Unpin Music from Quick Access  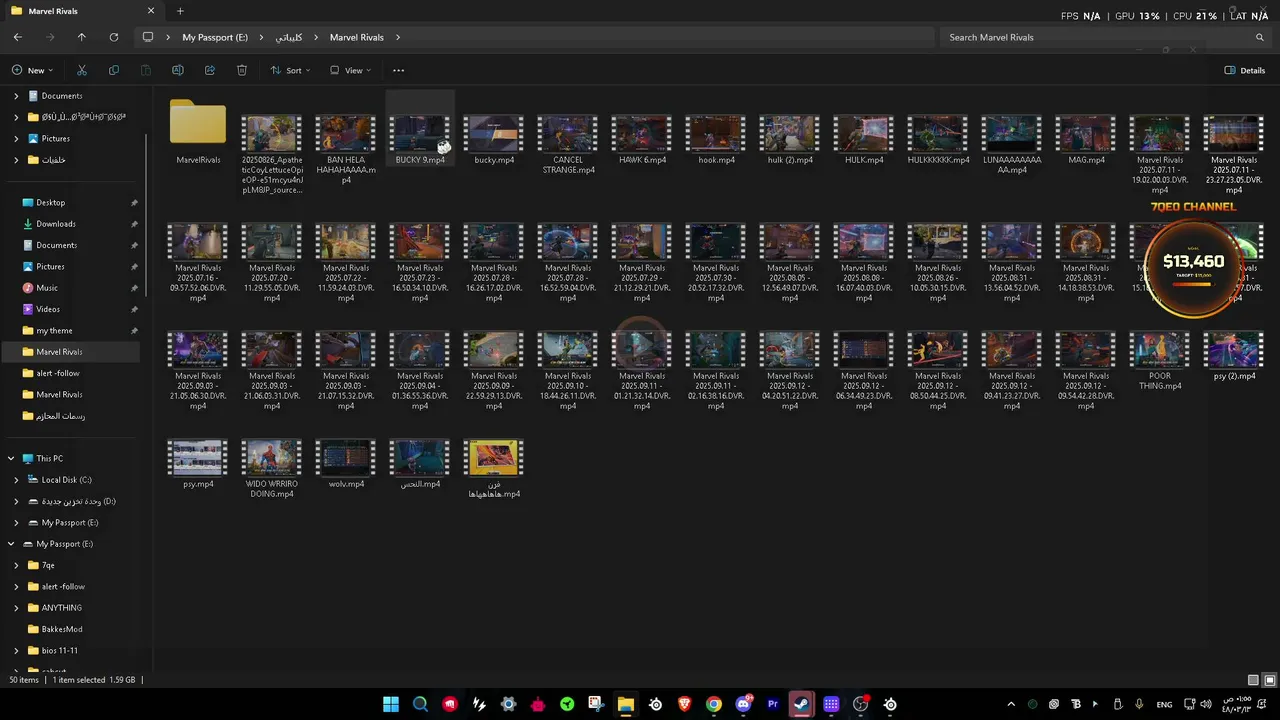pos(134,288)
